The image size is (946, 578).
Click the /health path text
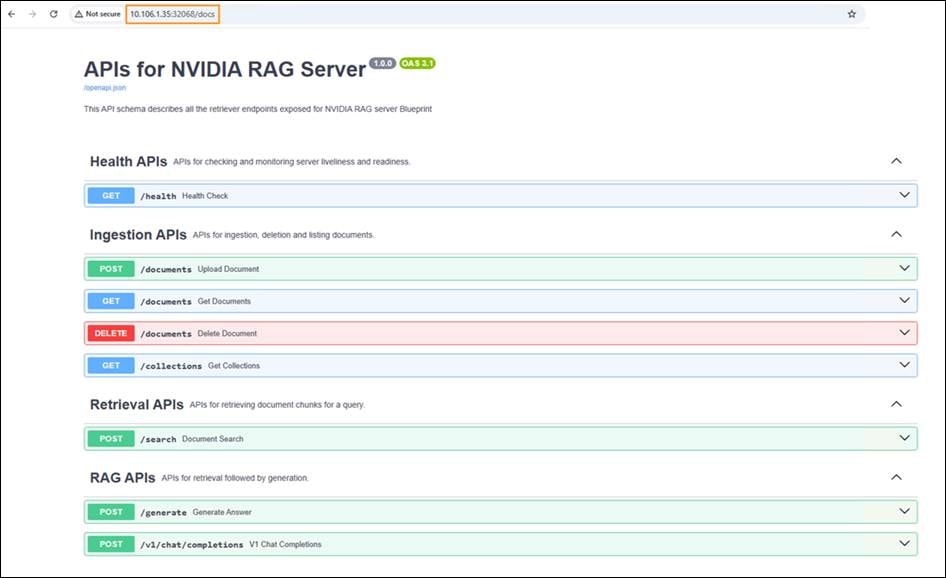(158, 196)
